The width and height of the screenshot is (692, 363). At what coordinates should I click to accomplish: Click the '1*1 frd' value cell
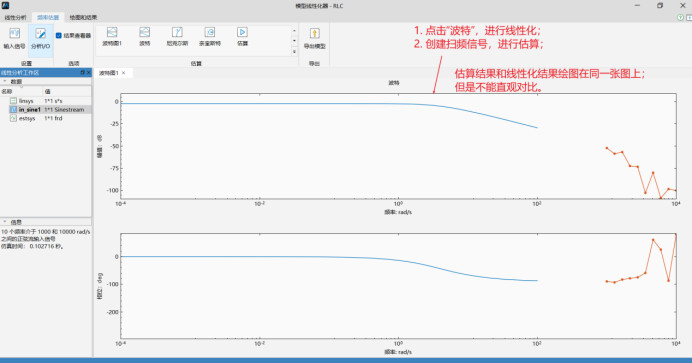(53, 118)
